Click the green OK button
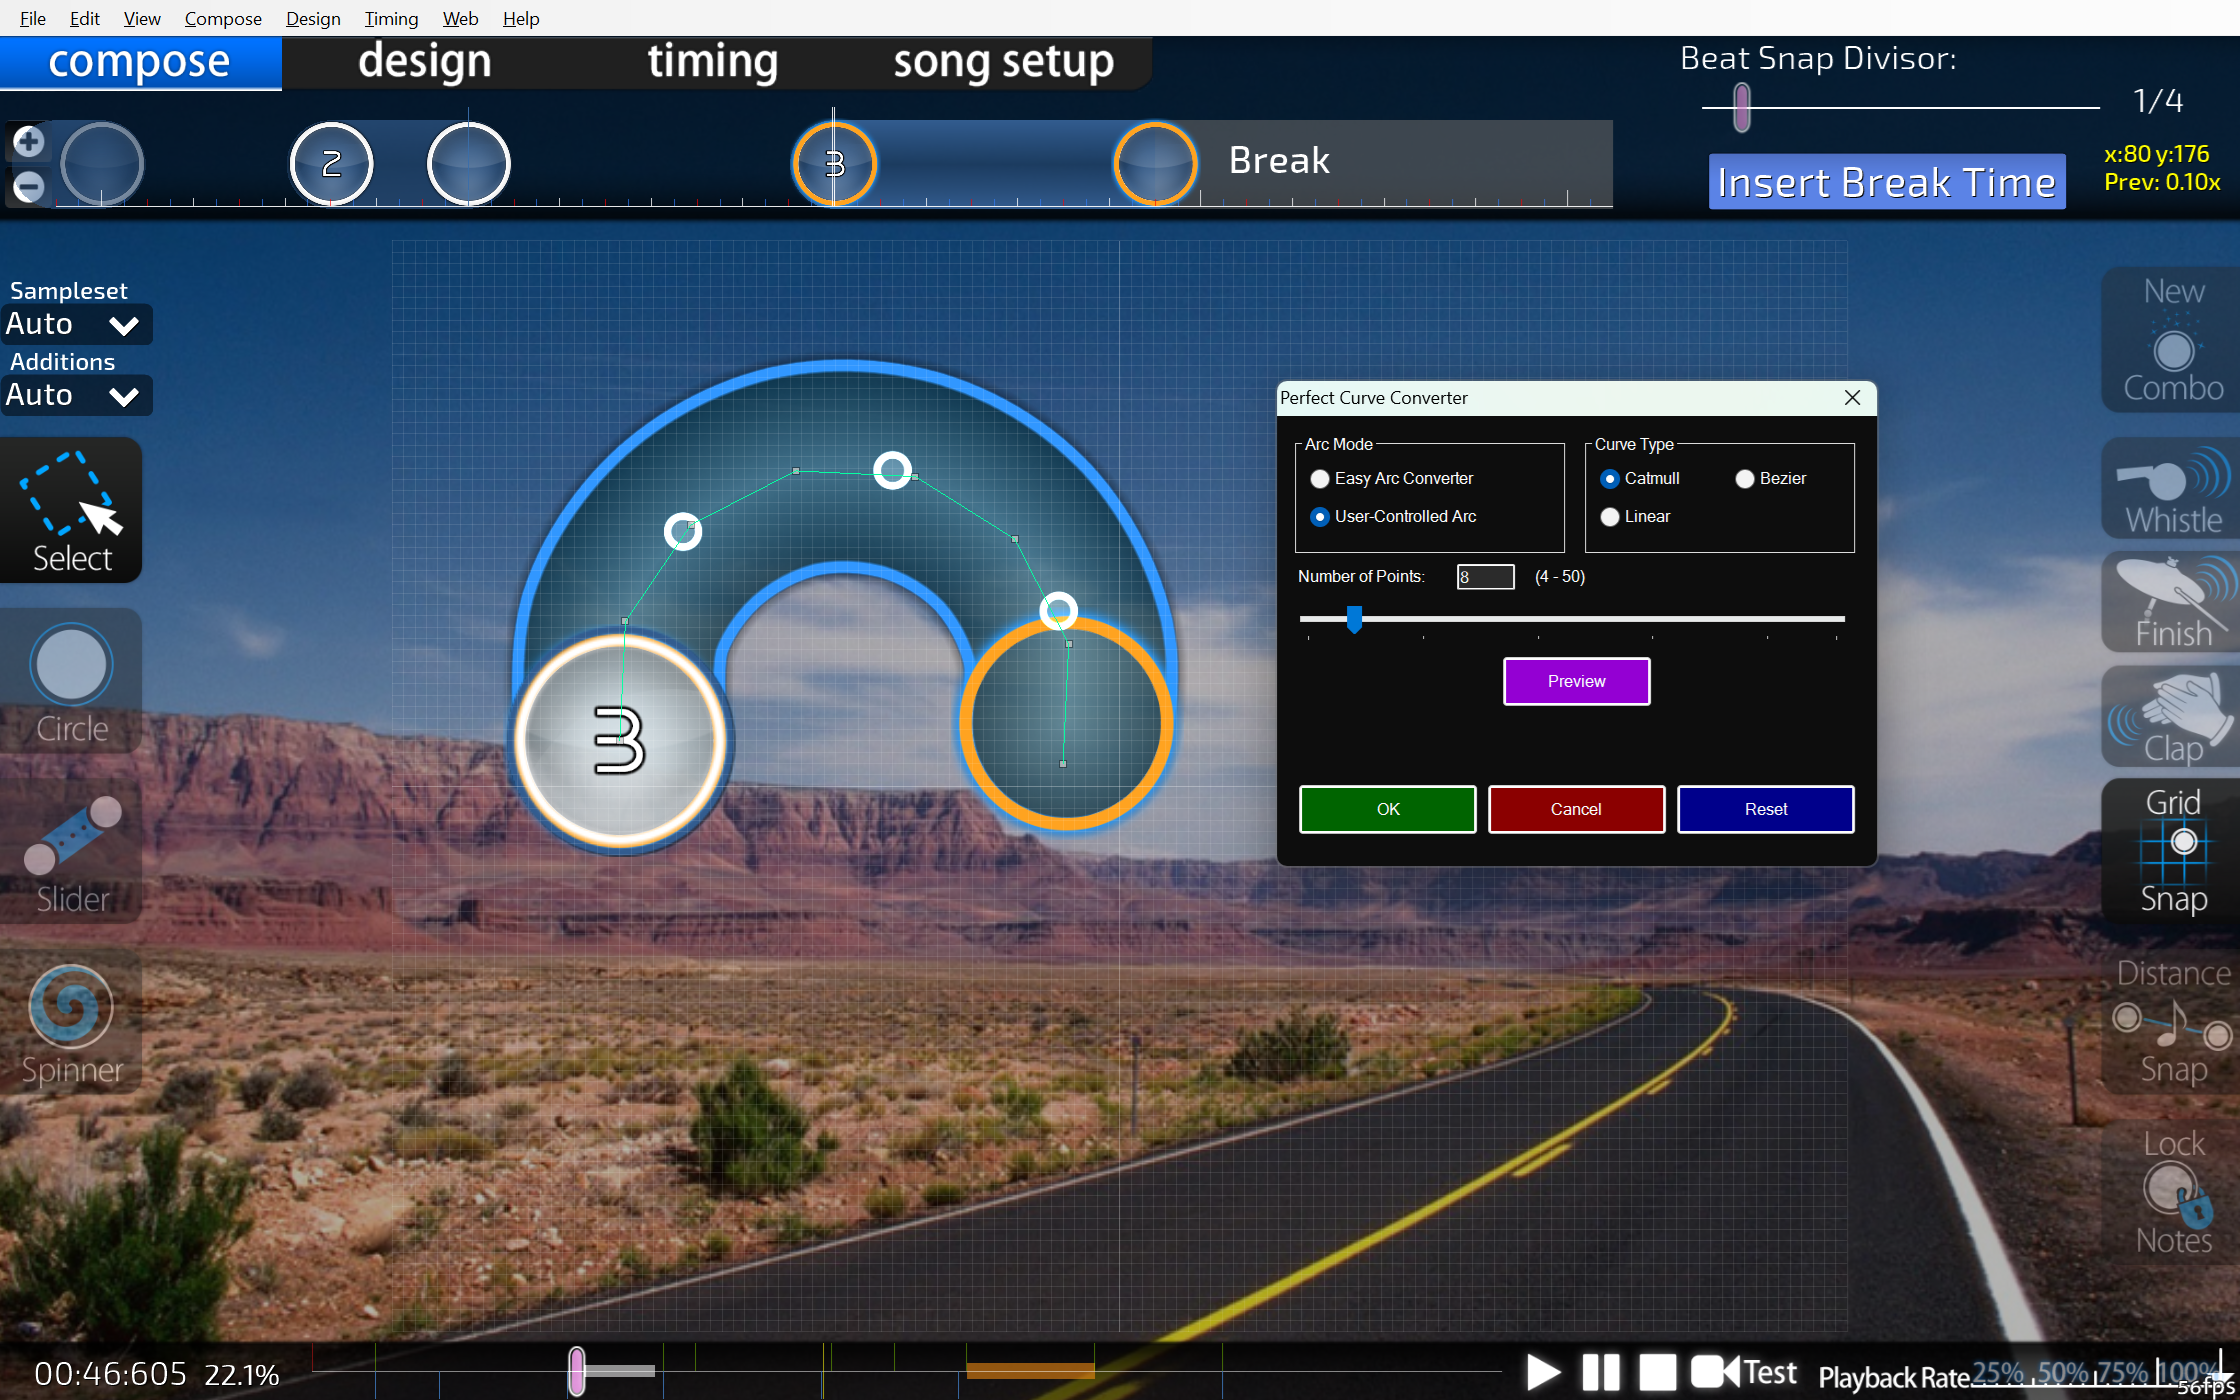The width and height of the screenshot is (2240, 1400). (x=1387, y=809)
